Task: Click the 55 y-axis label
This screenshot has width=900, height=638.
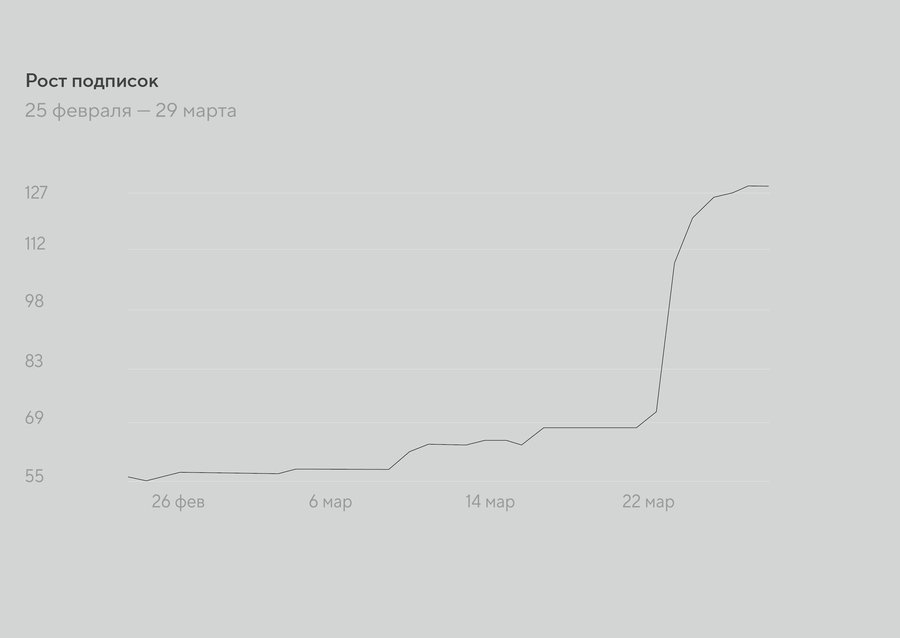Action: click(x=36, y=476)
